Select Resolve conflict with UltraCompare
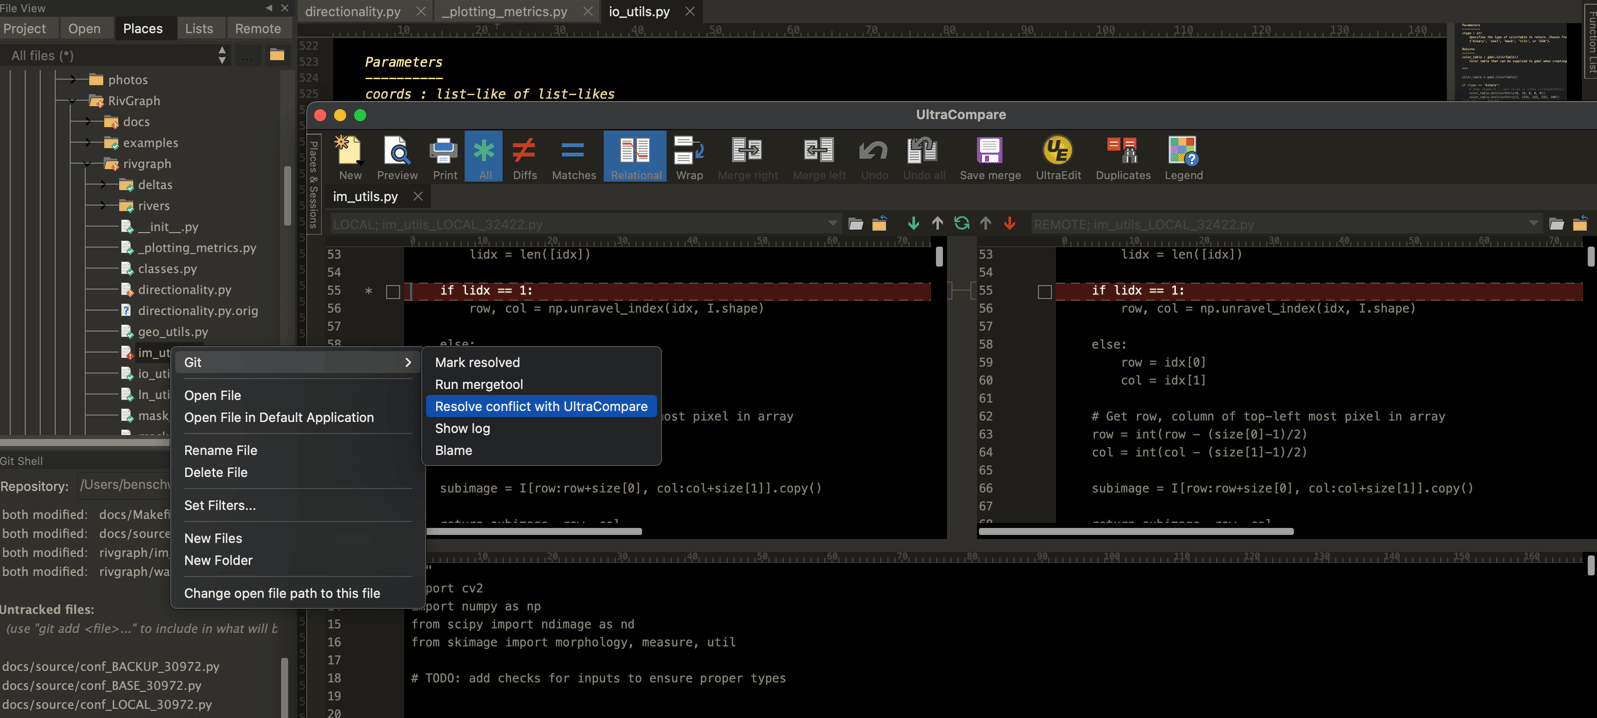The width and height of the screenshot is (1597, 718). click(541, 406)
